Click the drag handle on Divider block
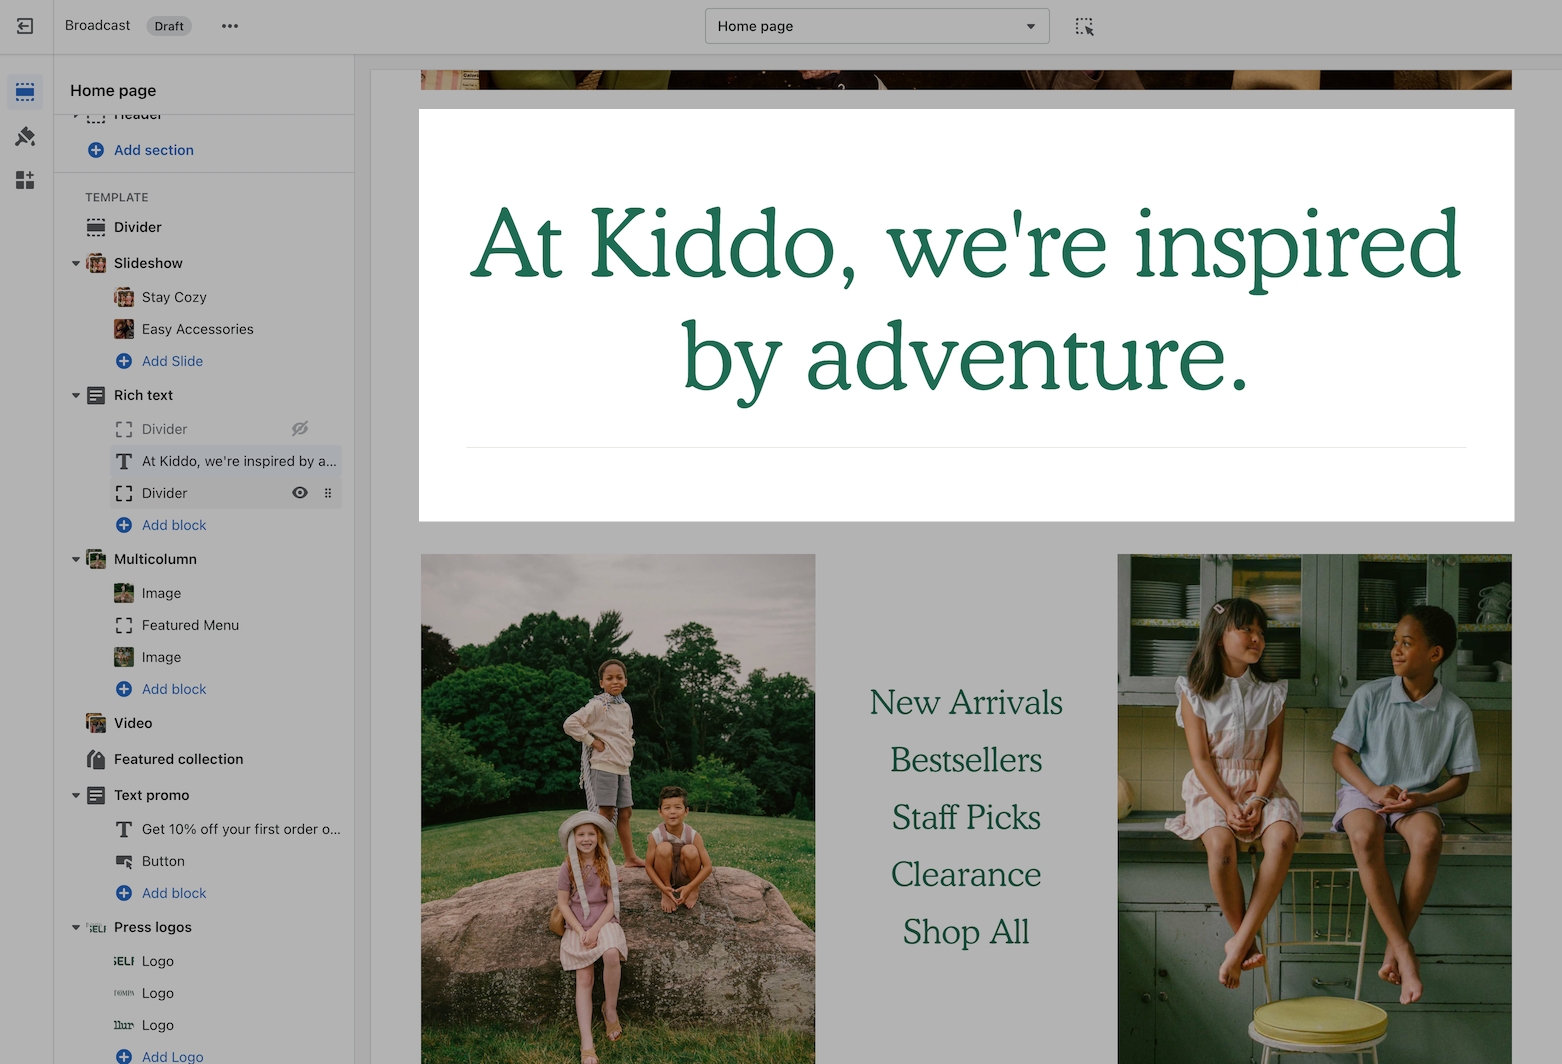This screenshot has height=1064, width=1562. pos(328,493)
